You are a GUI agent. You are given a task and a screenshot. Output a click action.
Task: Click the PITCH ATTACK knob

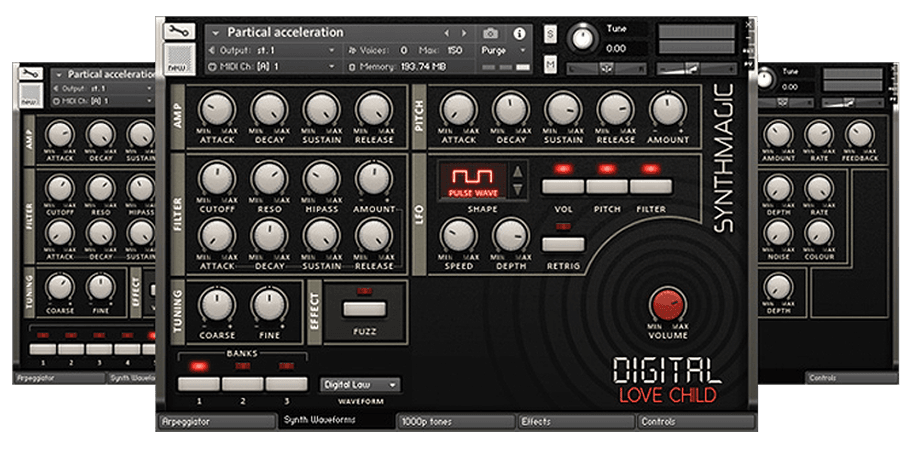tap(458, 109)
